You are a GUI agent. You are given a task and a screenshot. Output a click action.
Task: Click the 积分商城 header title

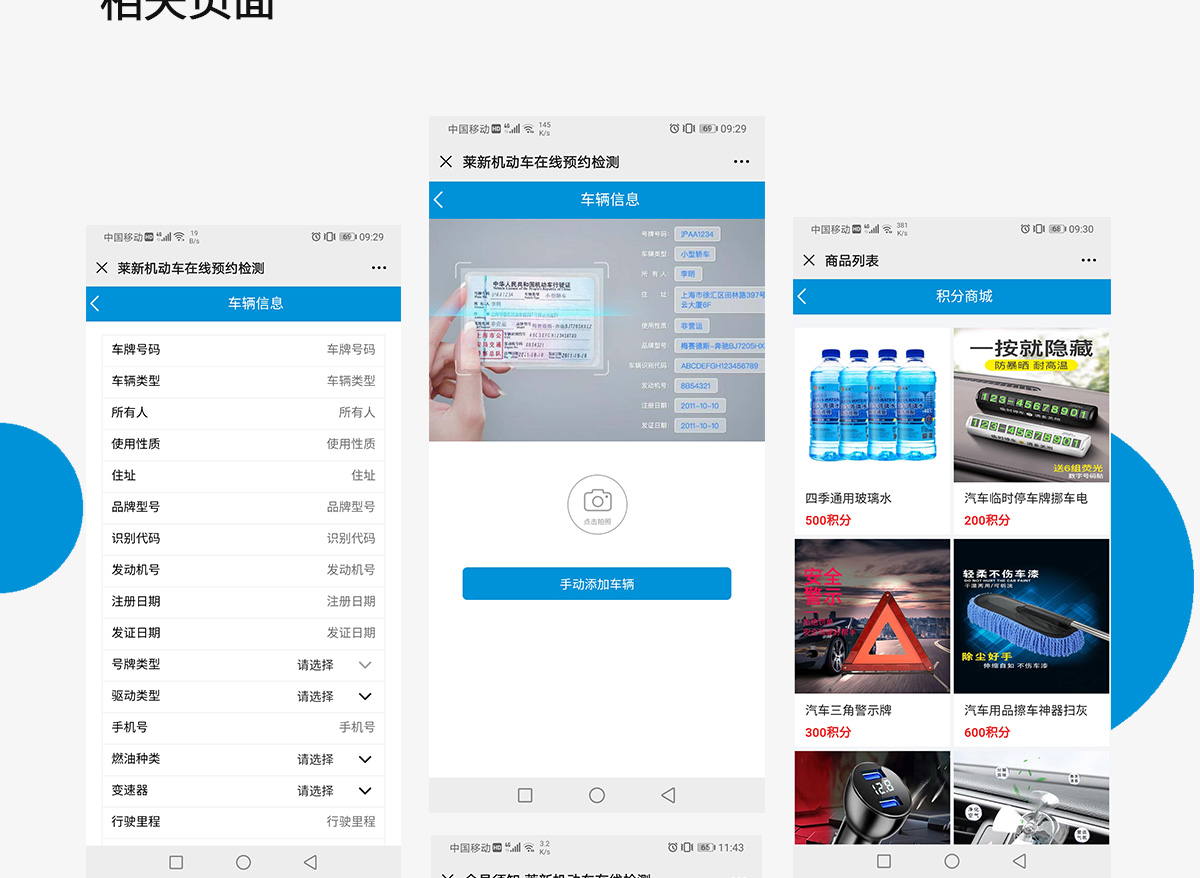[964, 296]
